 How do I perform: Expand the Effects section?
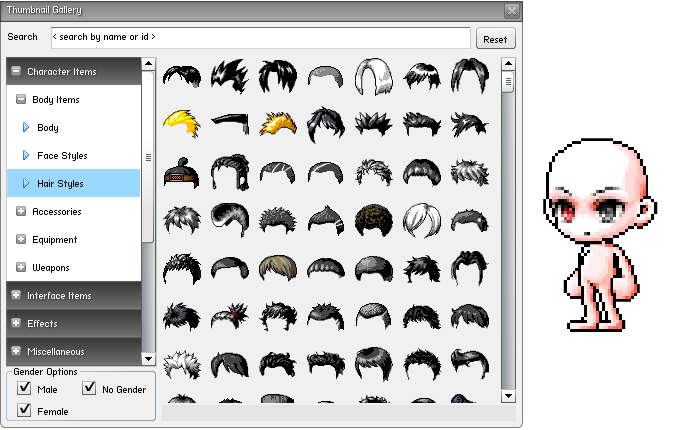[16, 323]
